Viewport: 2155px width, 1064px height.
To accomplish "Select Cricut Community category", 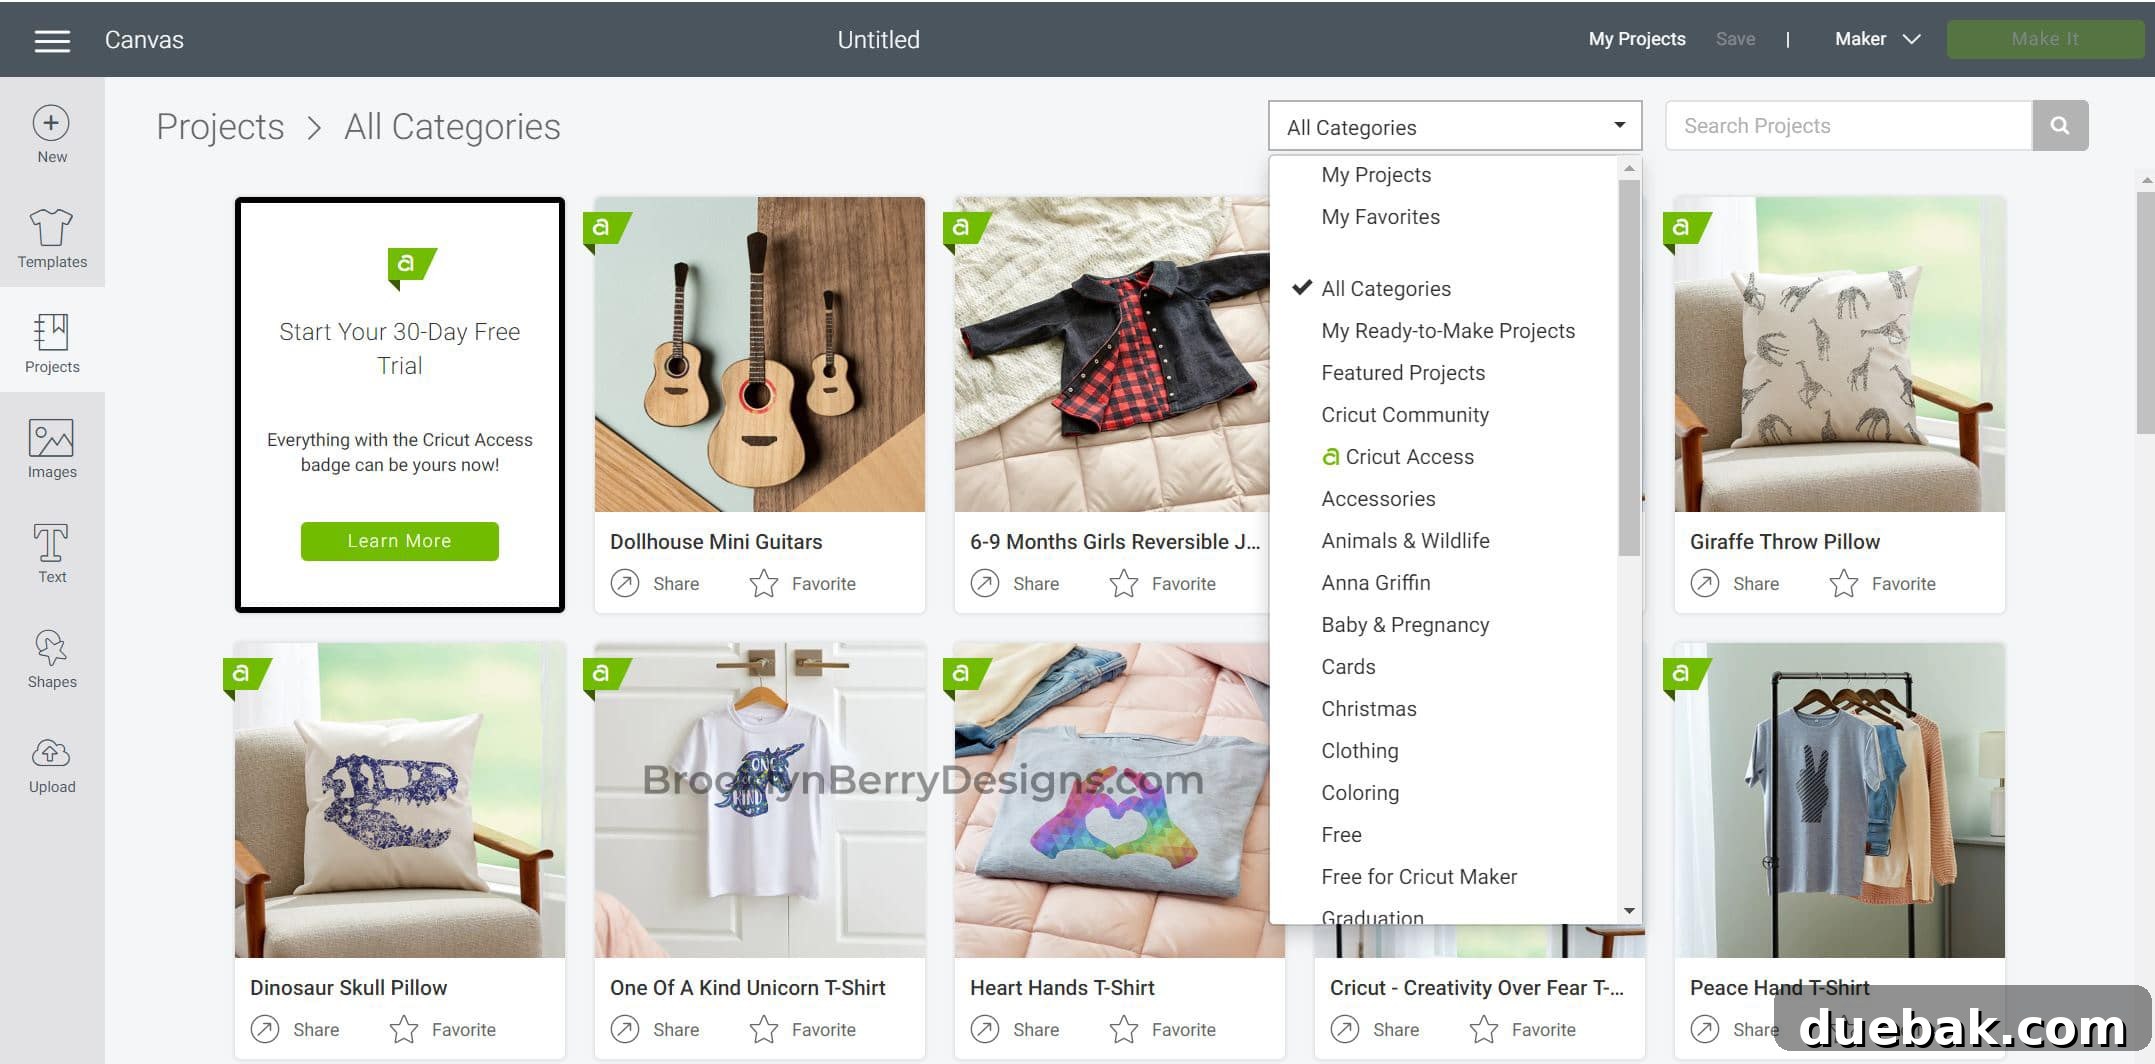I will (x=1405, y=415).
